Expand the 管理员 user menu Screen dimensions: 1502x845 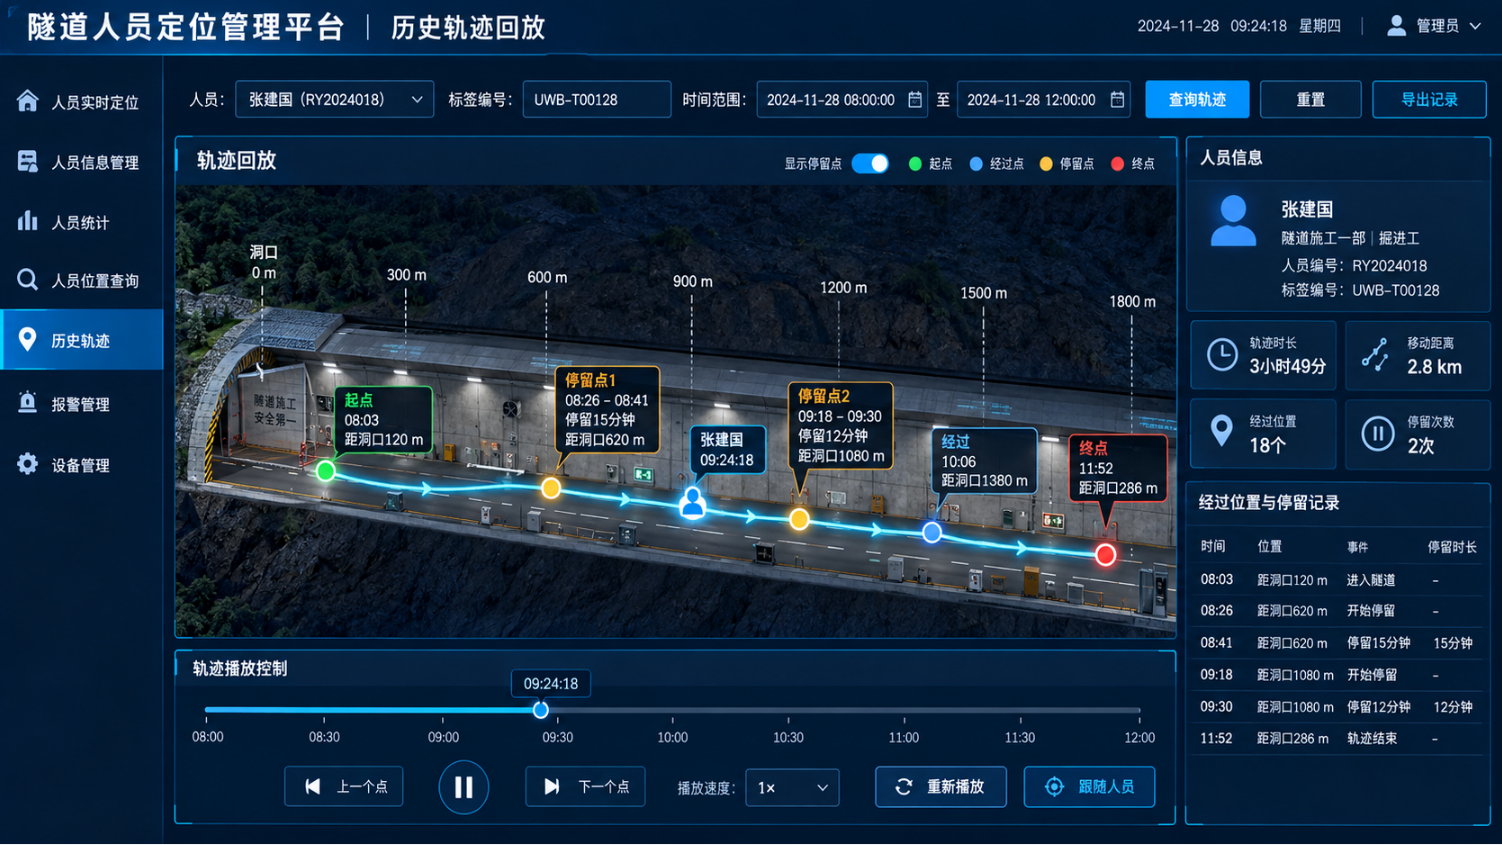[1435, 26]
